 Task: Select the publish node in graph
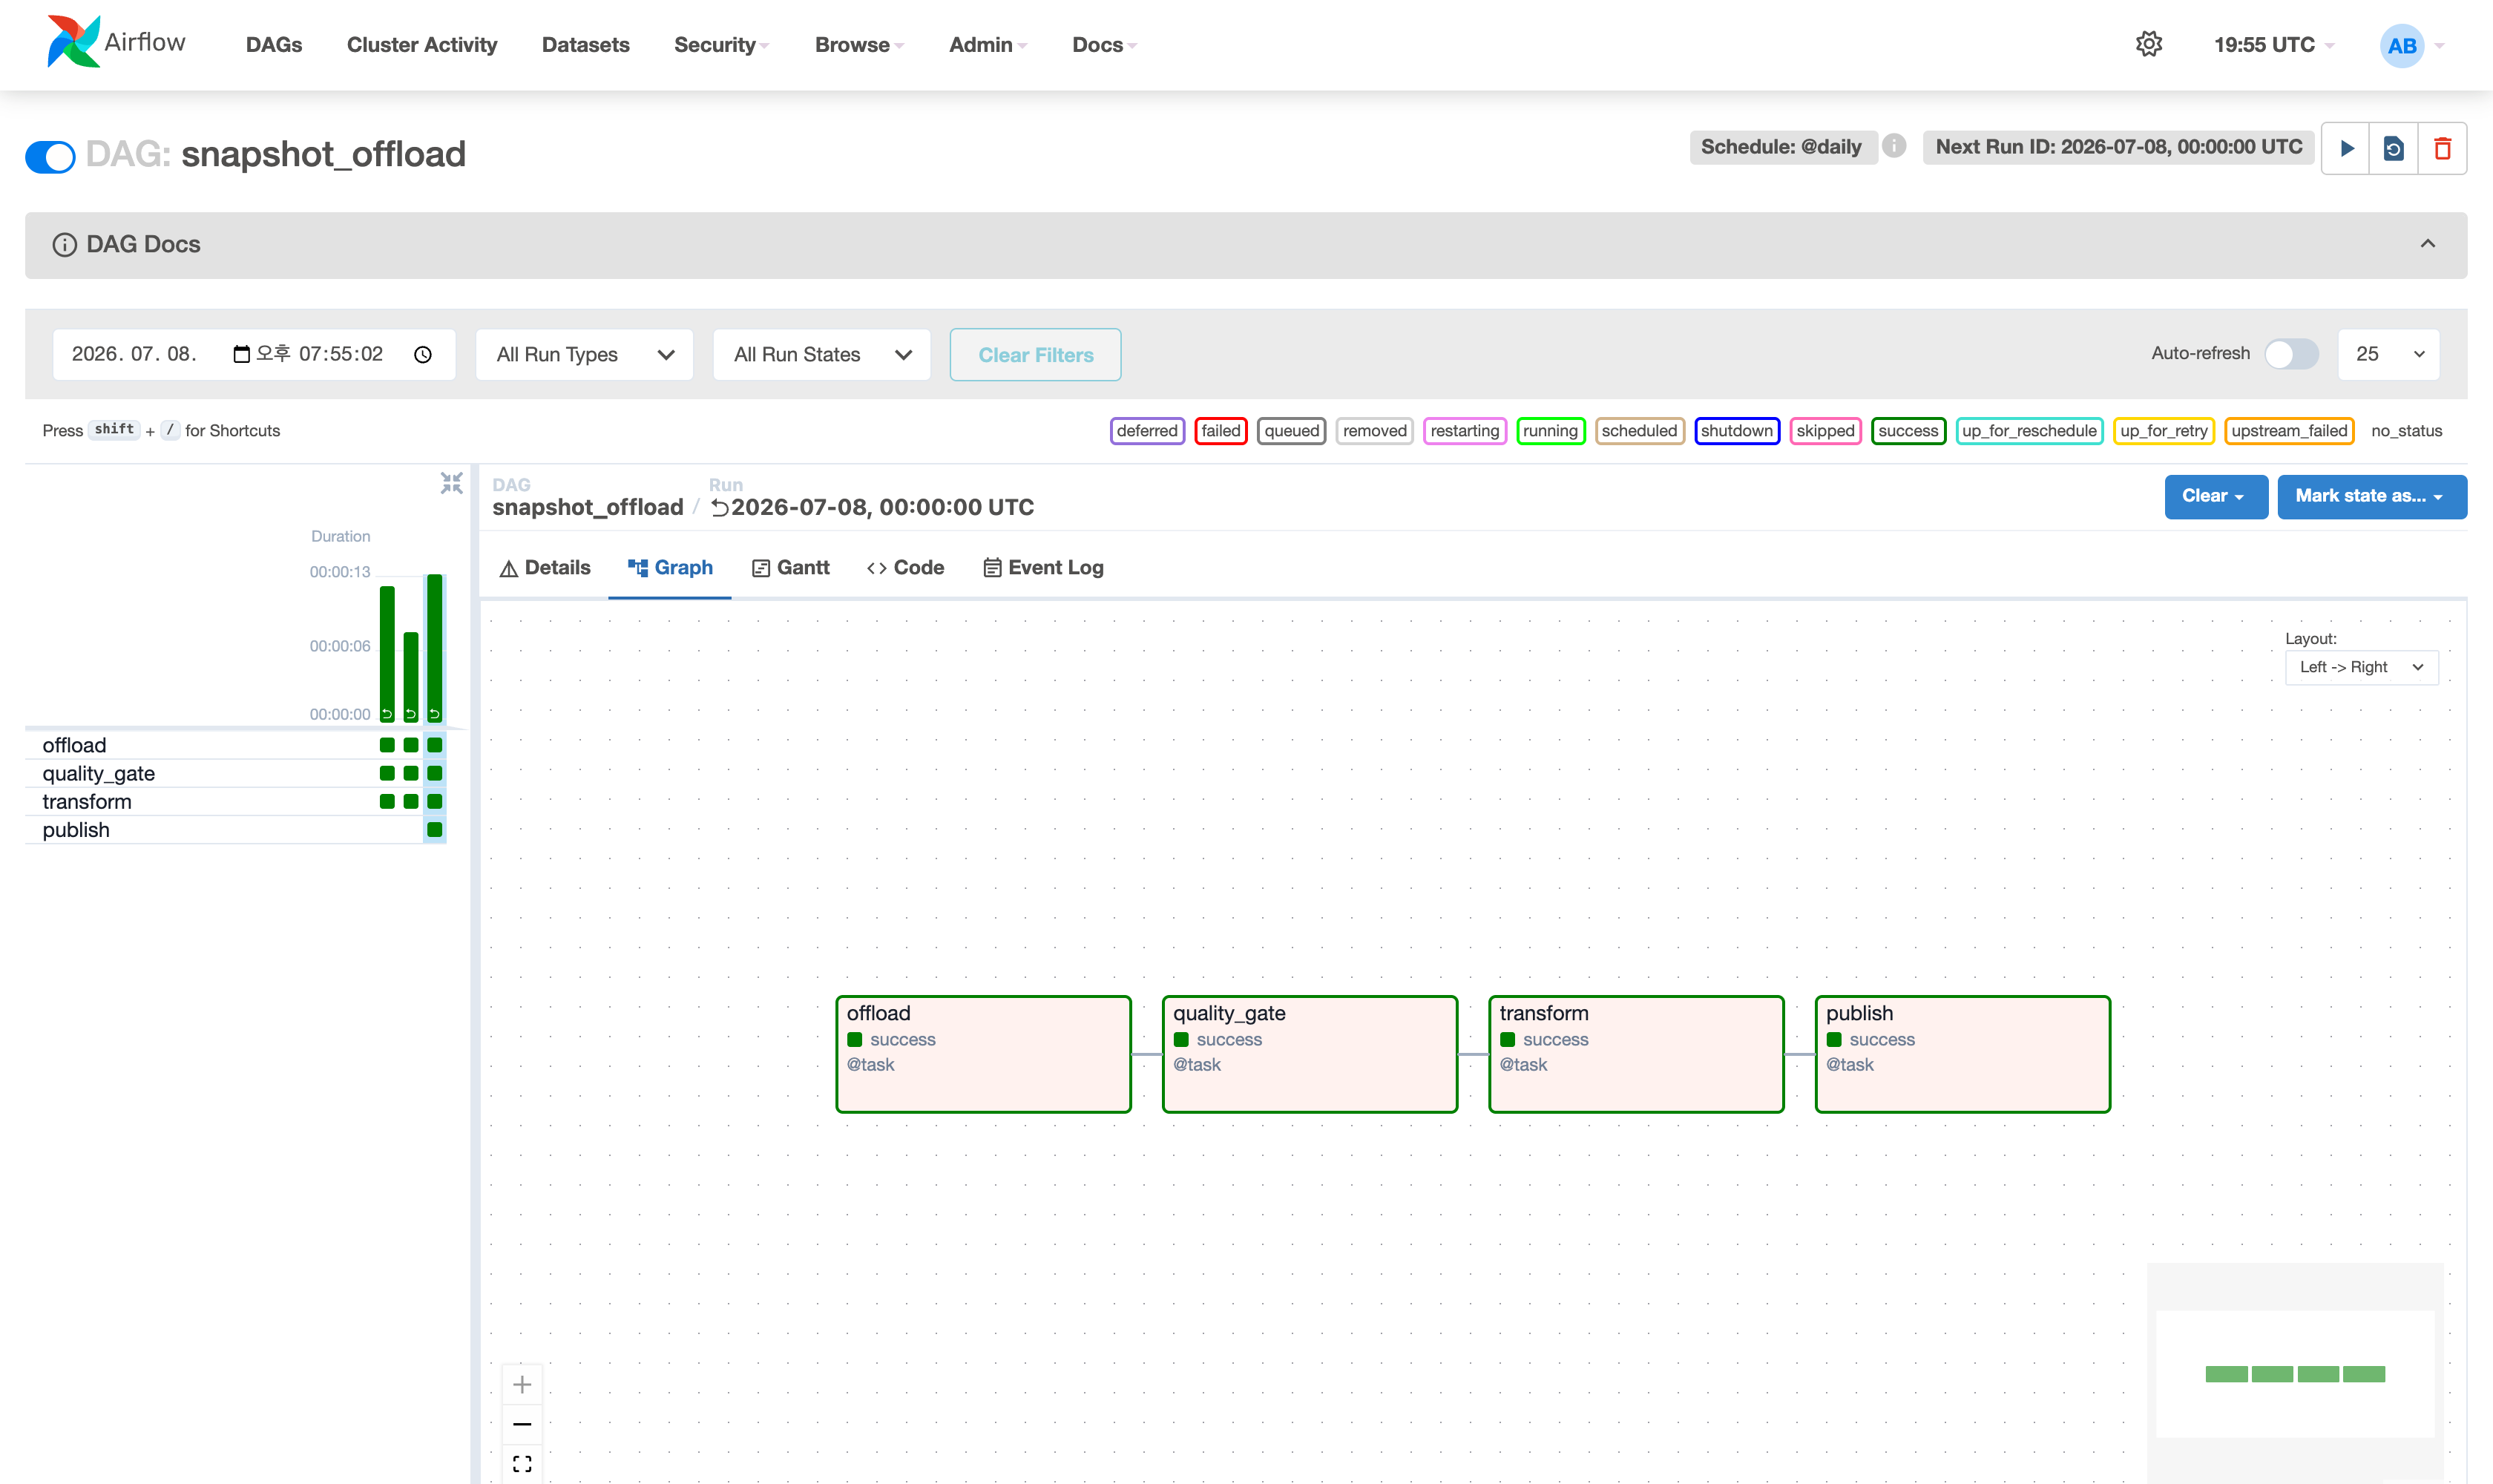[1963, 1054]
